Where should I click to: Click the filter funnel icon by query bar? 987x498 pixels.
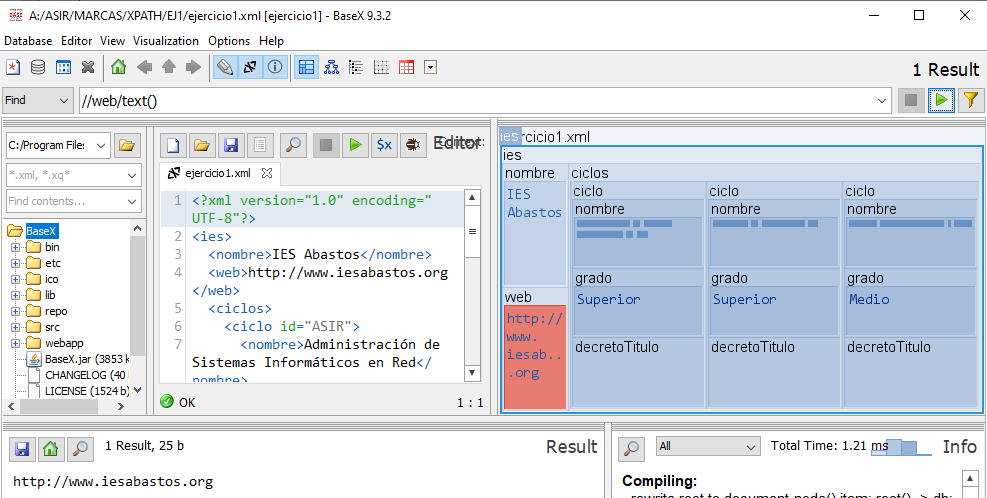(969, 100)
